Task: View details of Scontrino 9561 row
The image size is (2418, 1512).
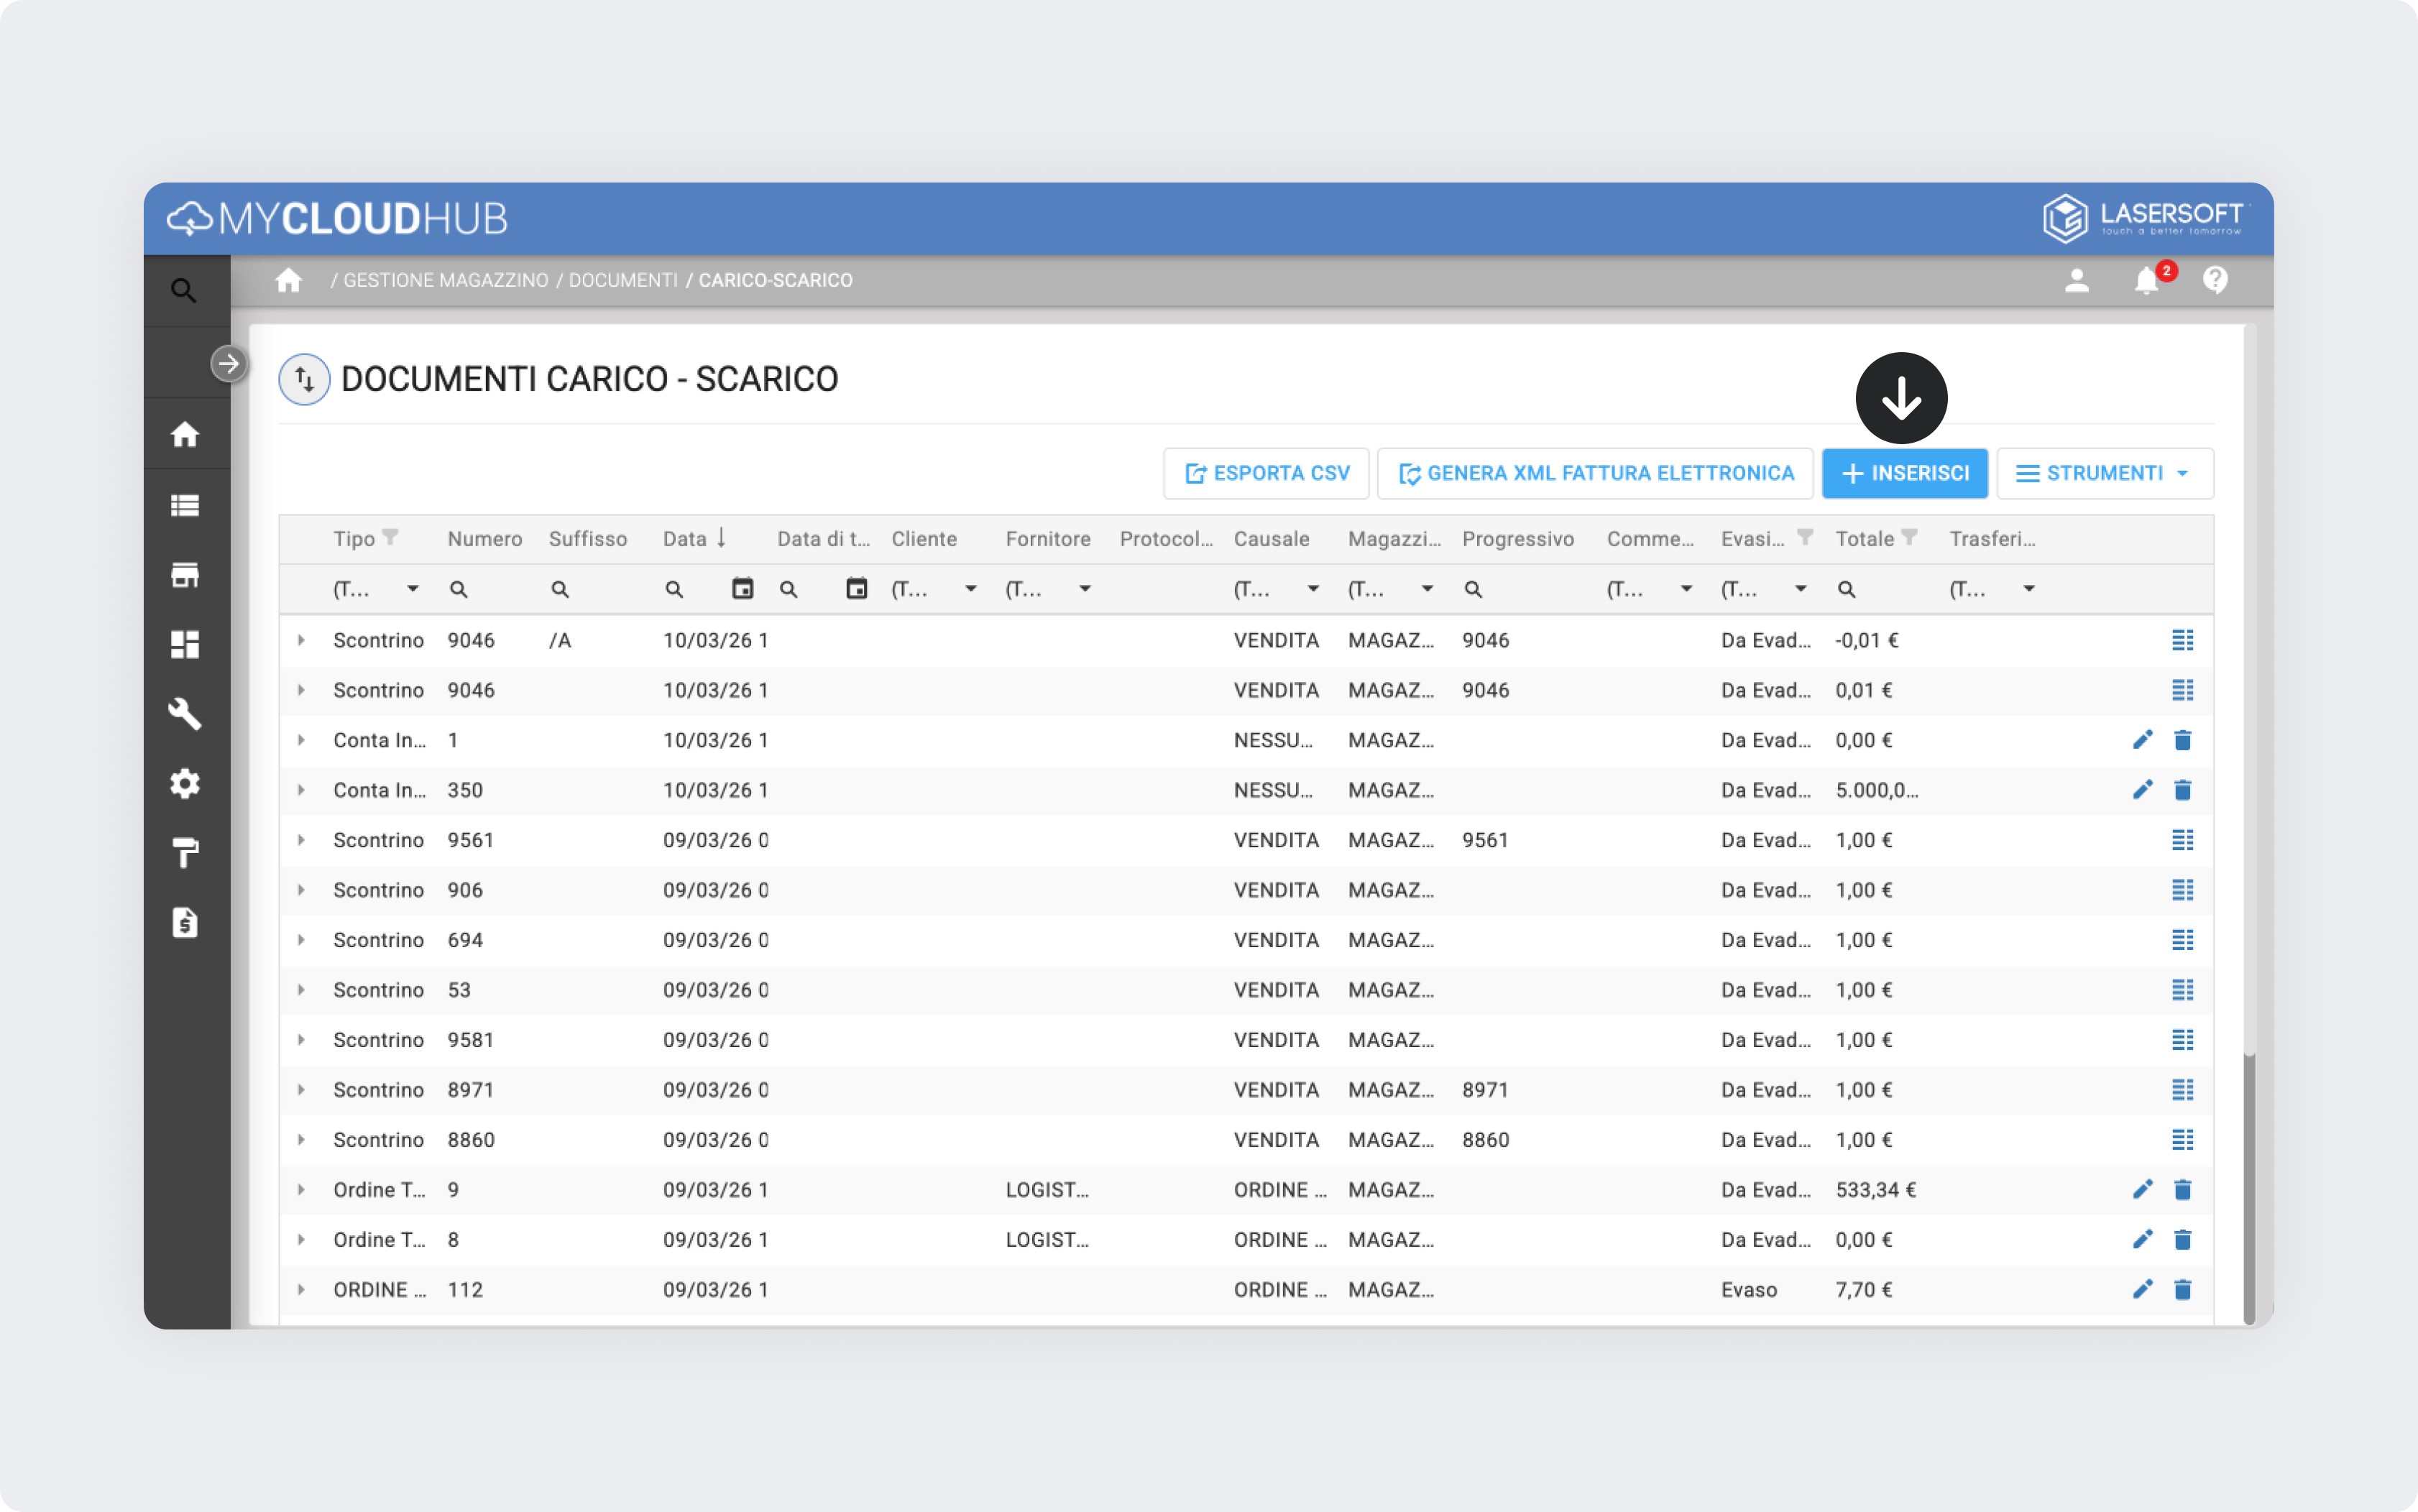Action: (2182, 840)
